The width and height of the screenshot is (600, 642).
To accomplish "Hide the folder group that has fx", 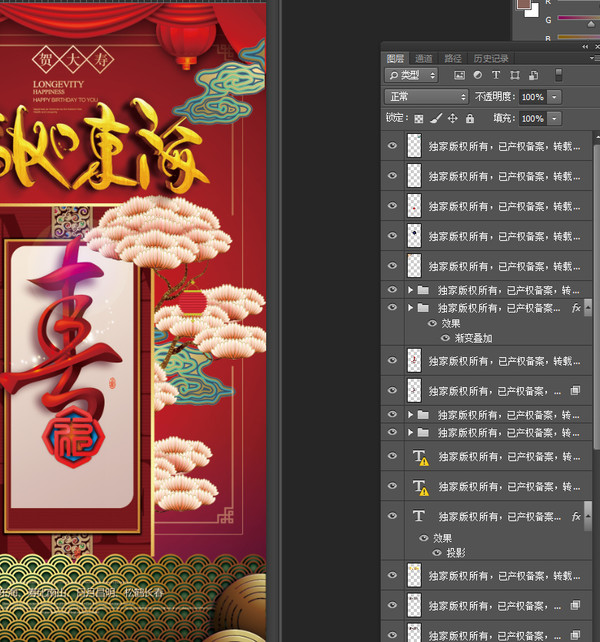I will tap(392, 307).
